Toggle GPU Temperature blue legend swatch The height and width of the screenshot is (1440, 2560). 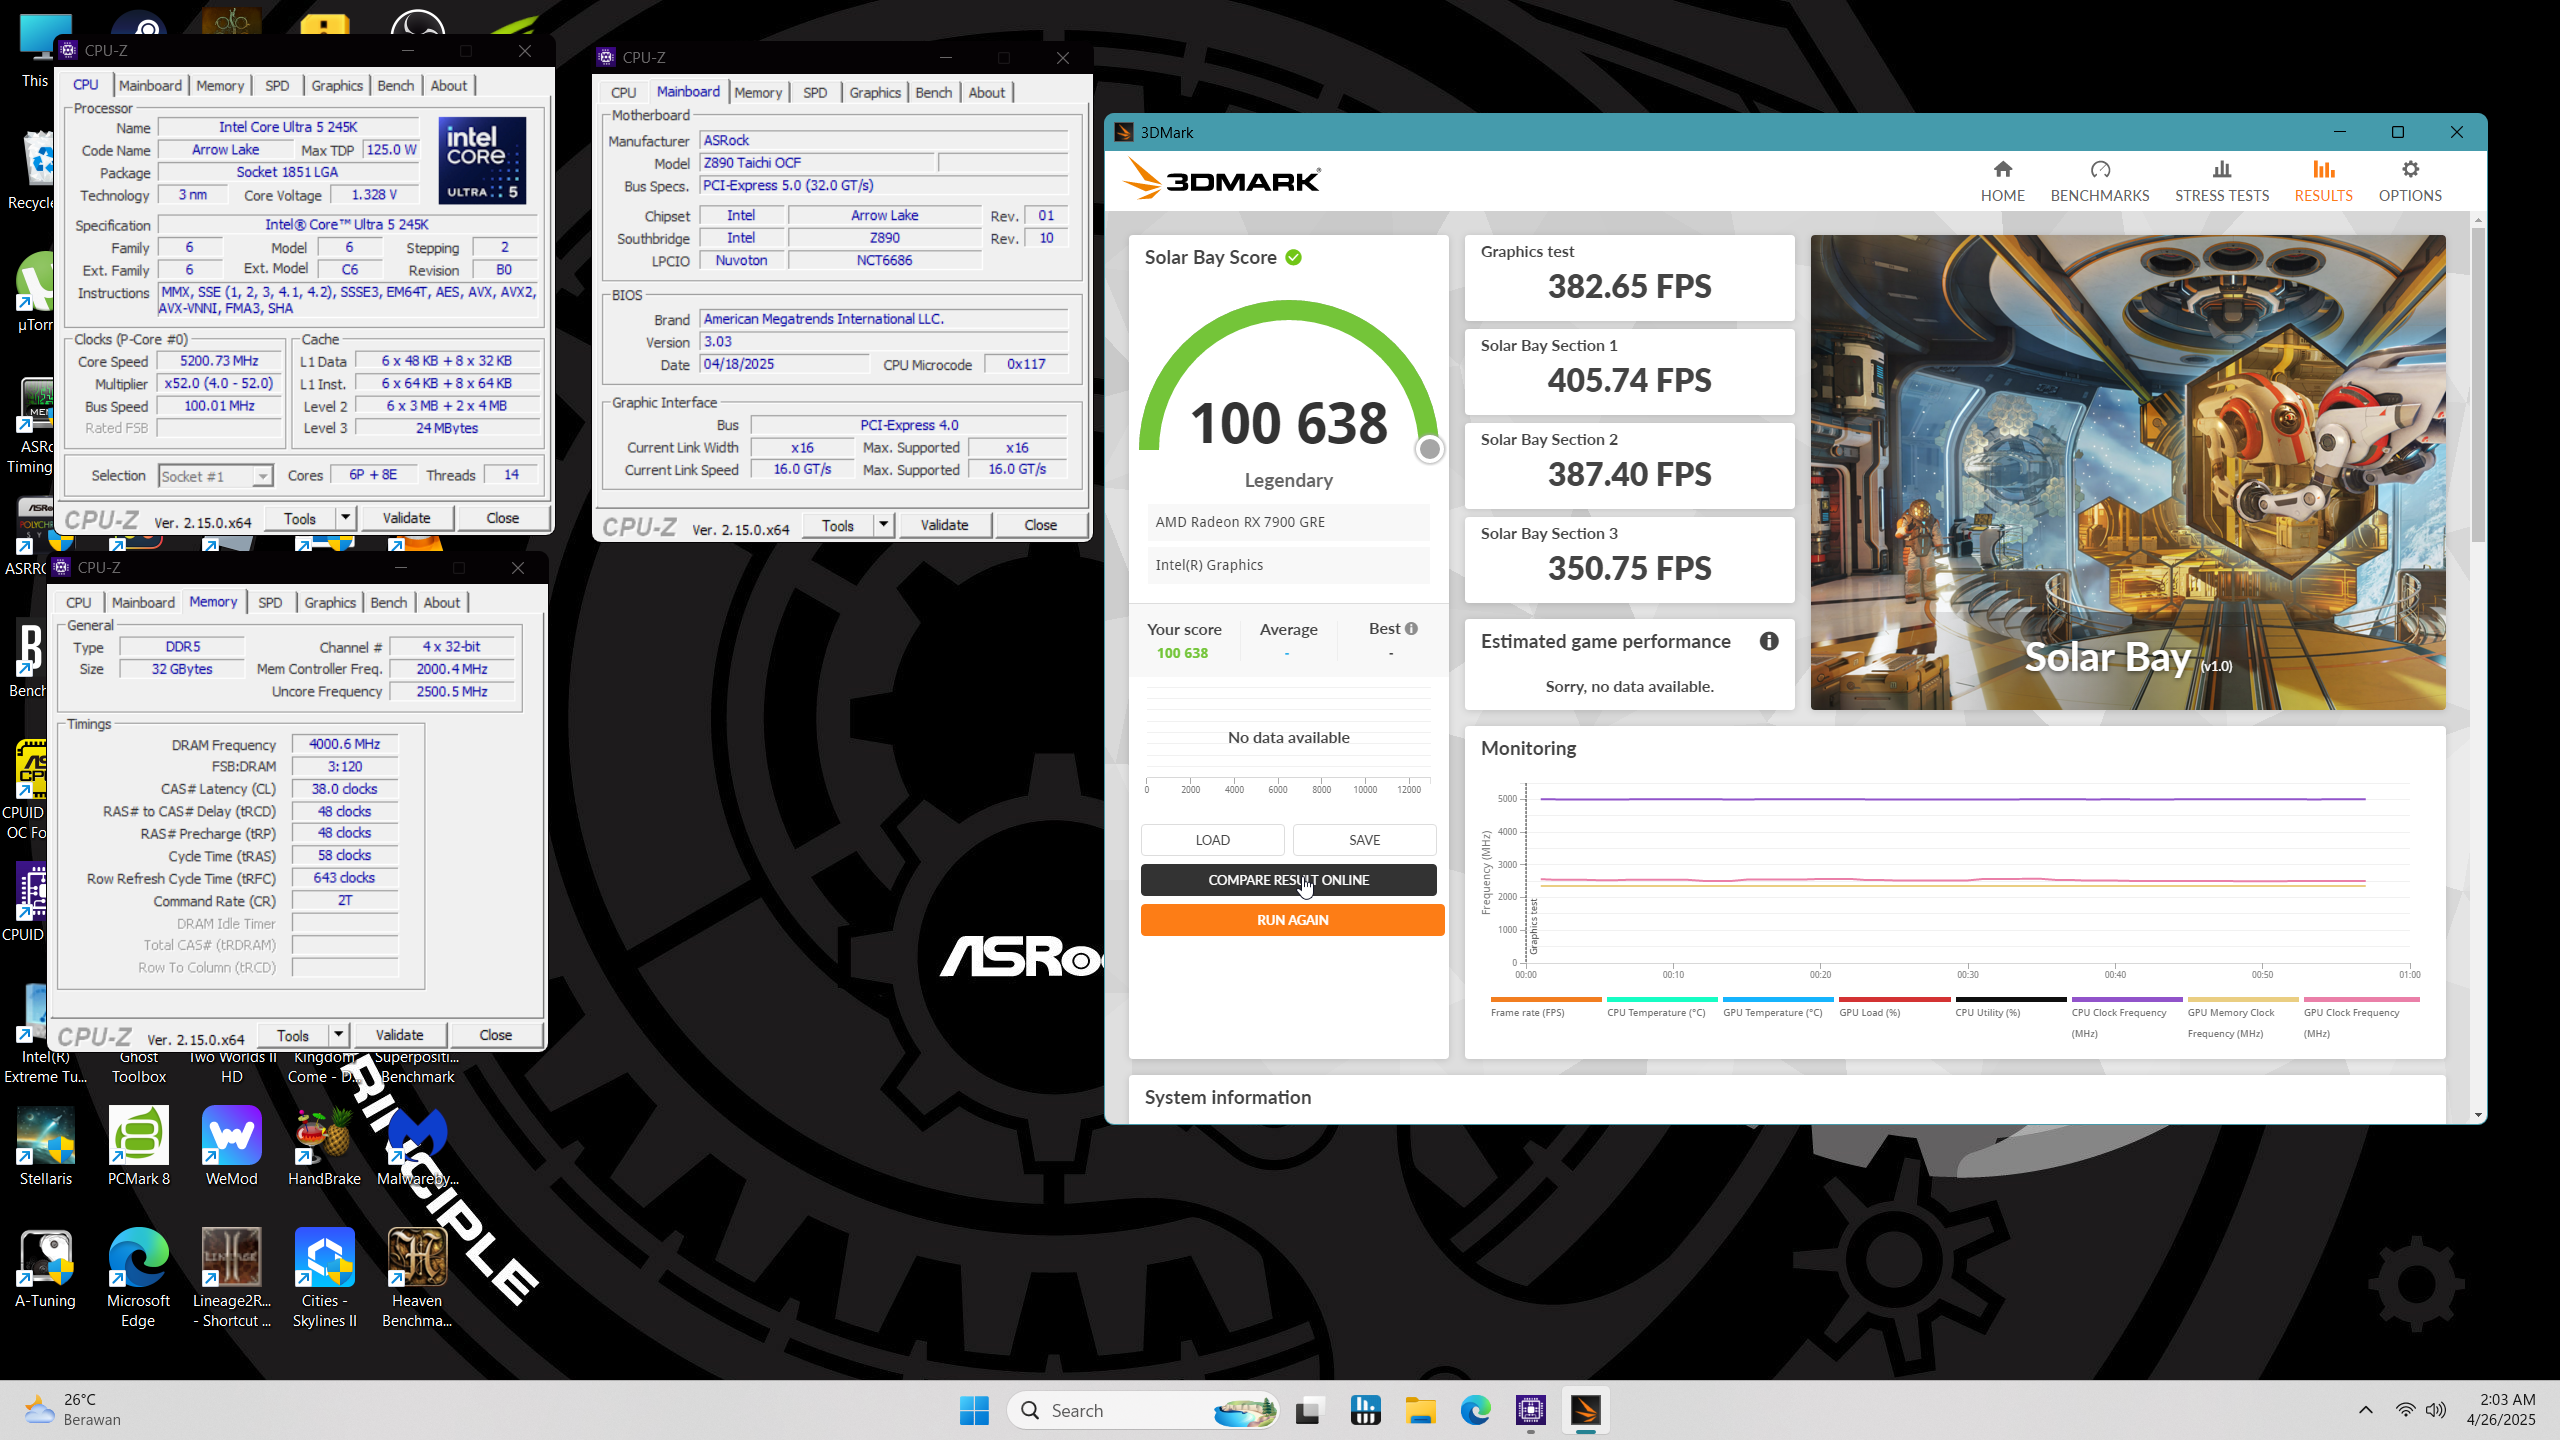(x=1778, y=999)
